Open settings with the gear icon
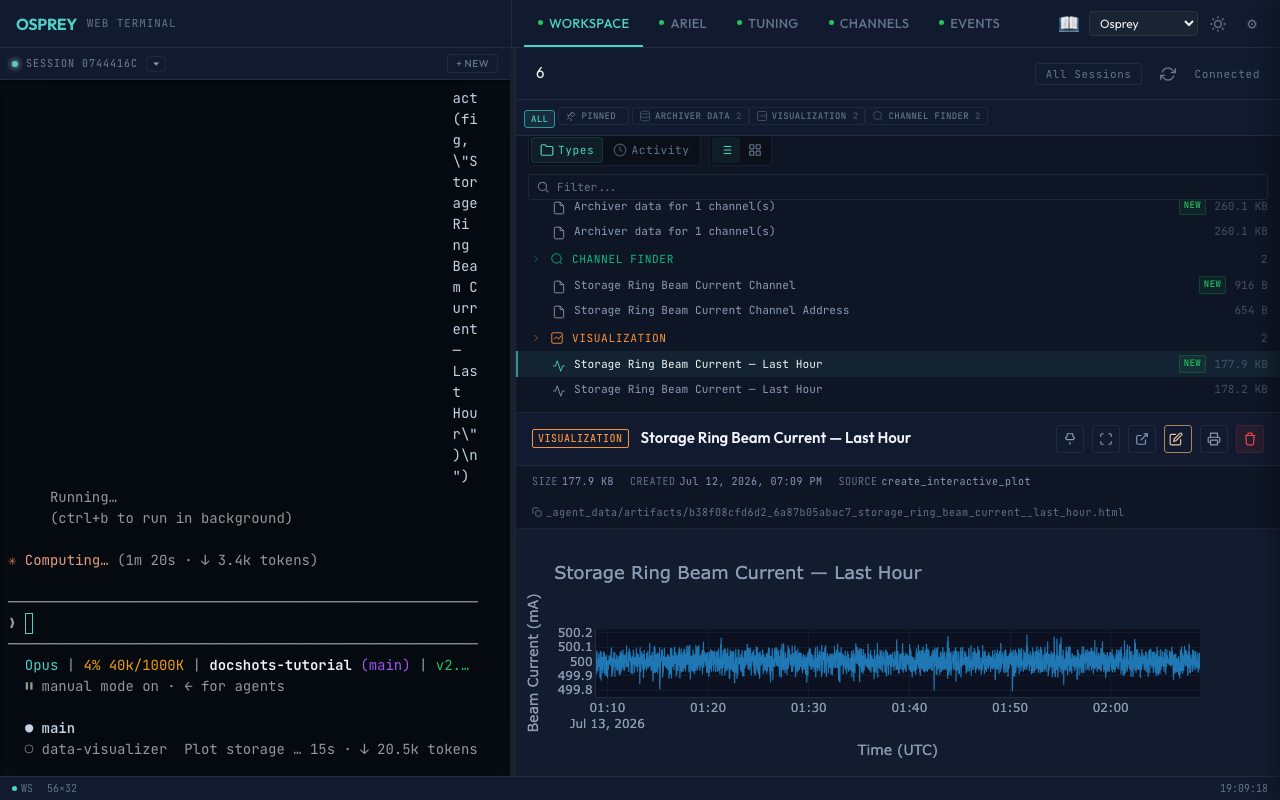 pyautogui.click(x=1252, y=23)
